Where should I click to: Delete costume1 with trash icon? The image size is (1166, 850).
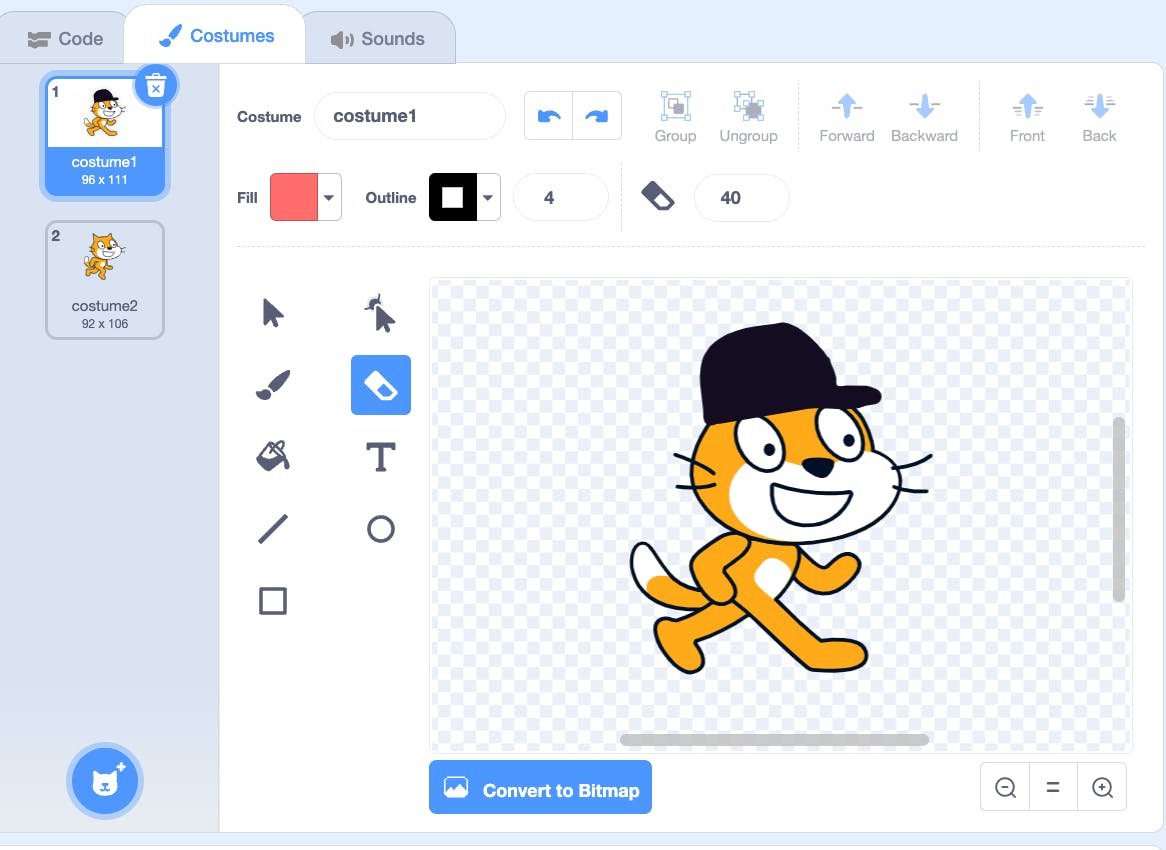point(155,88)
